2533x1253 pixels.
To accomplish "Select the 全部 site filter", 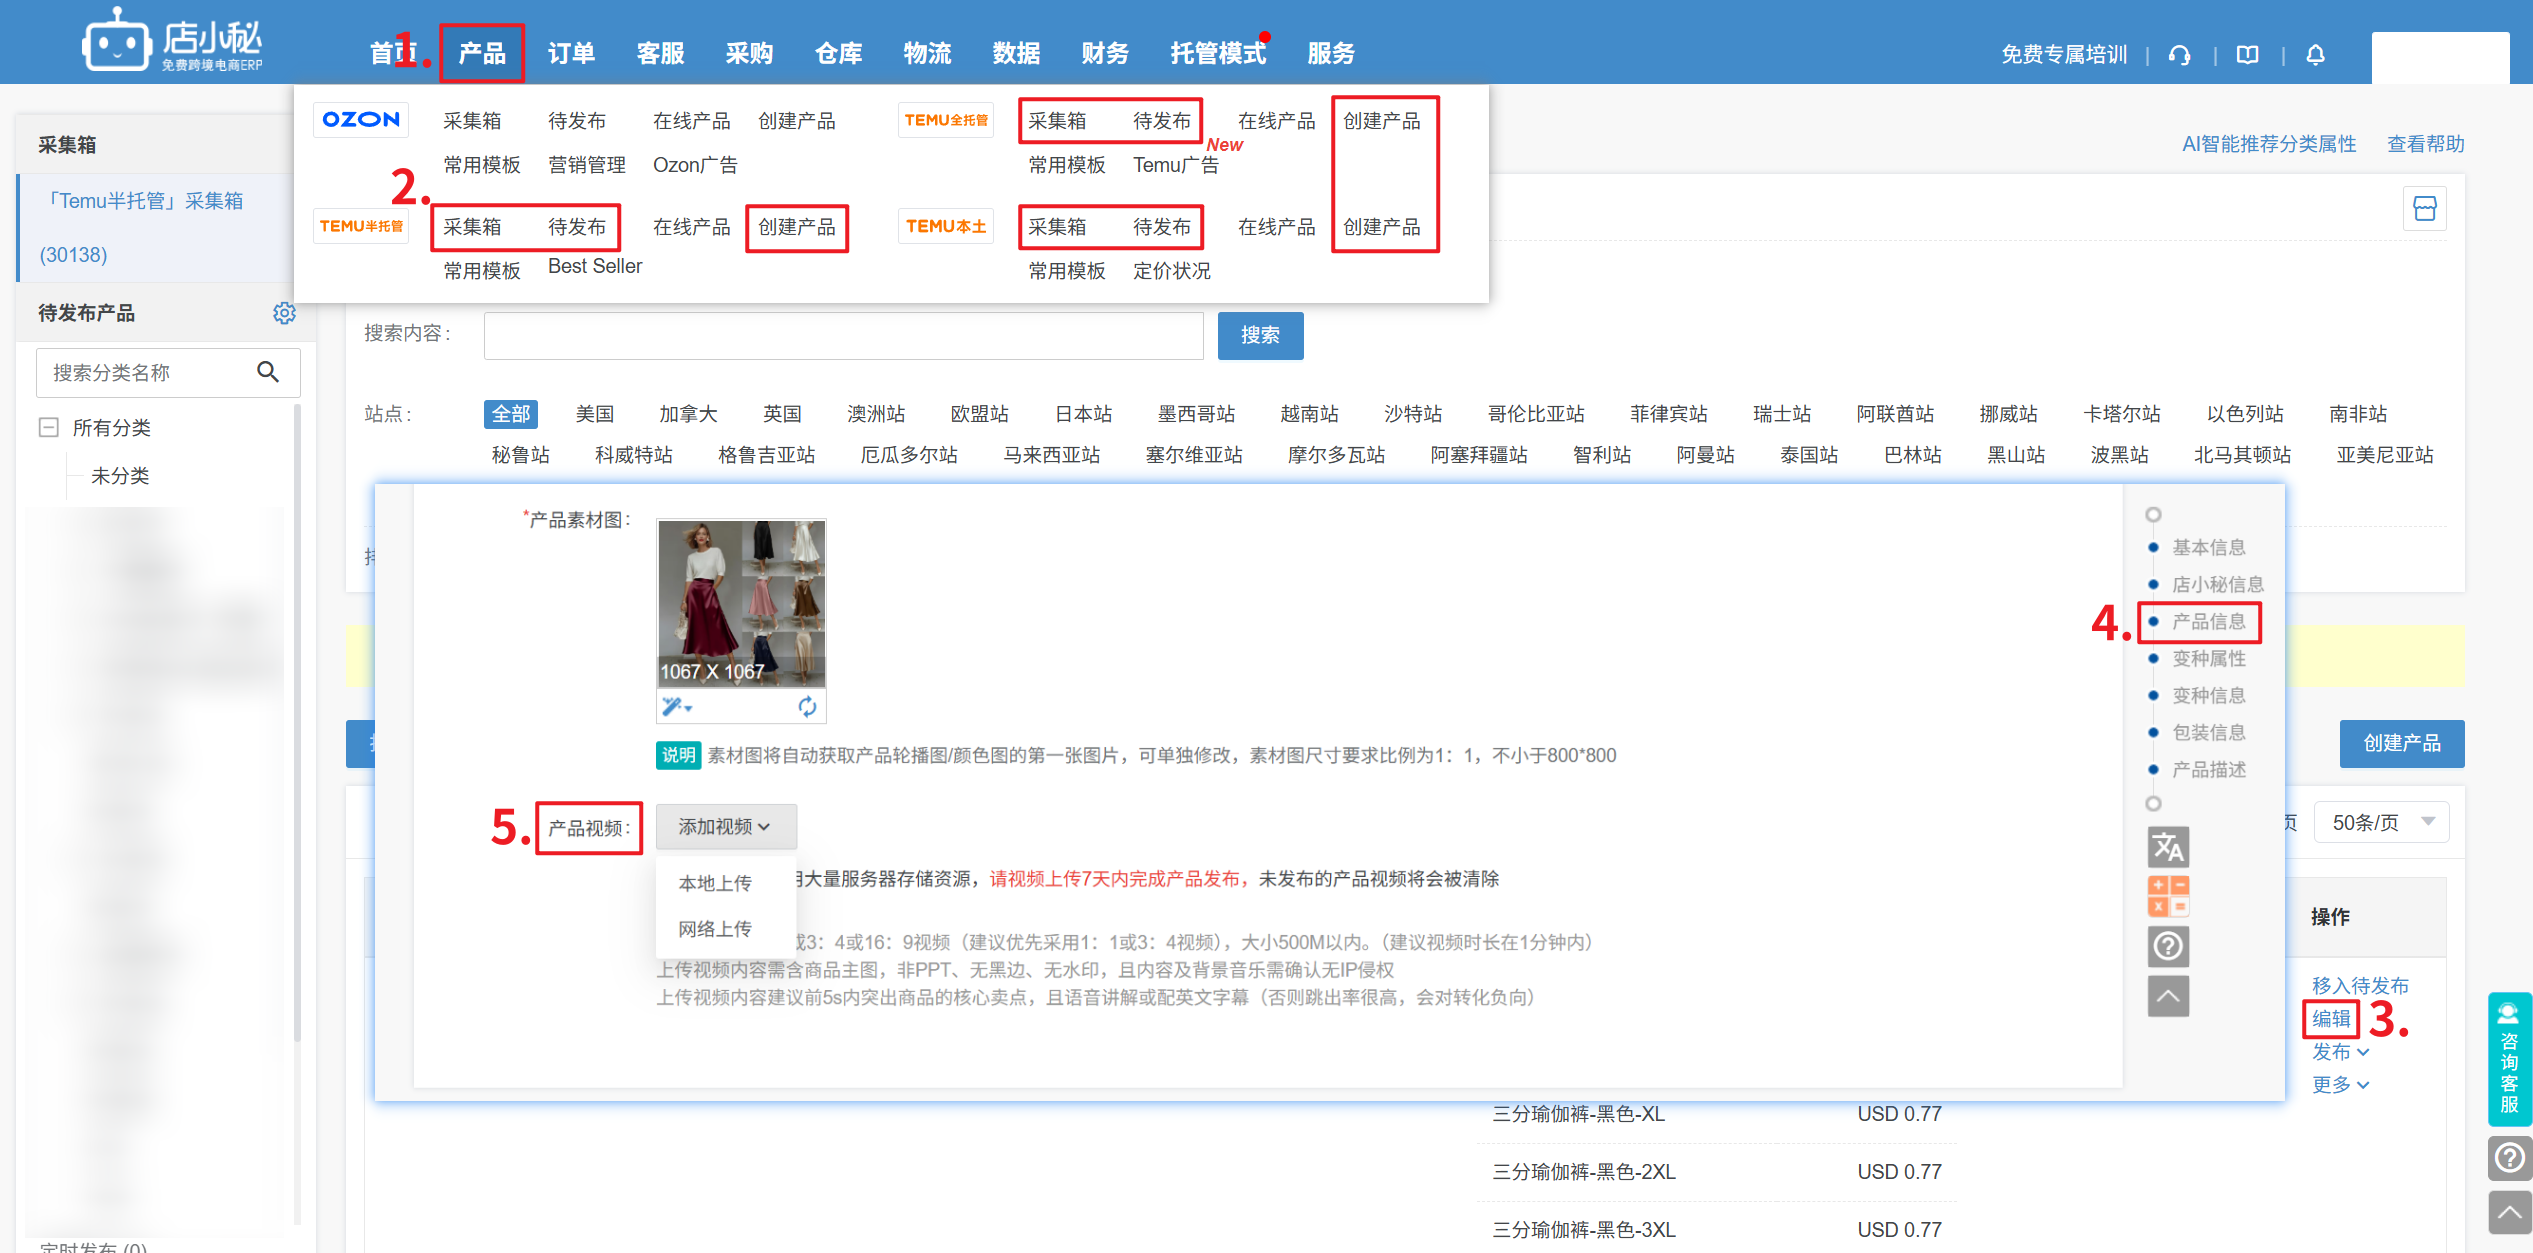I will [510, 414].
